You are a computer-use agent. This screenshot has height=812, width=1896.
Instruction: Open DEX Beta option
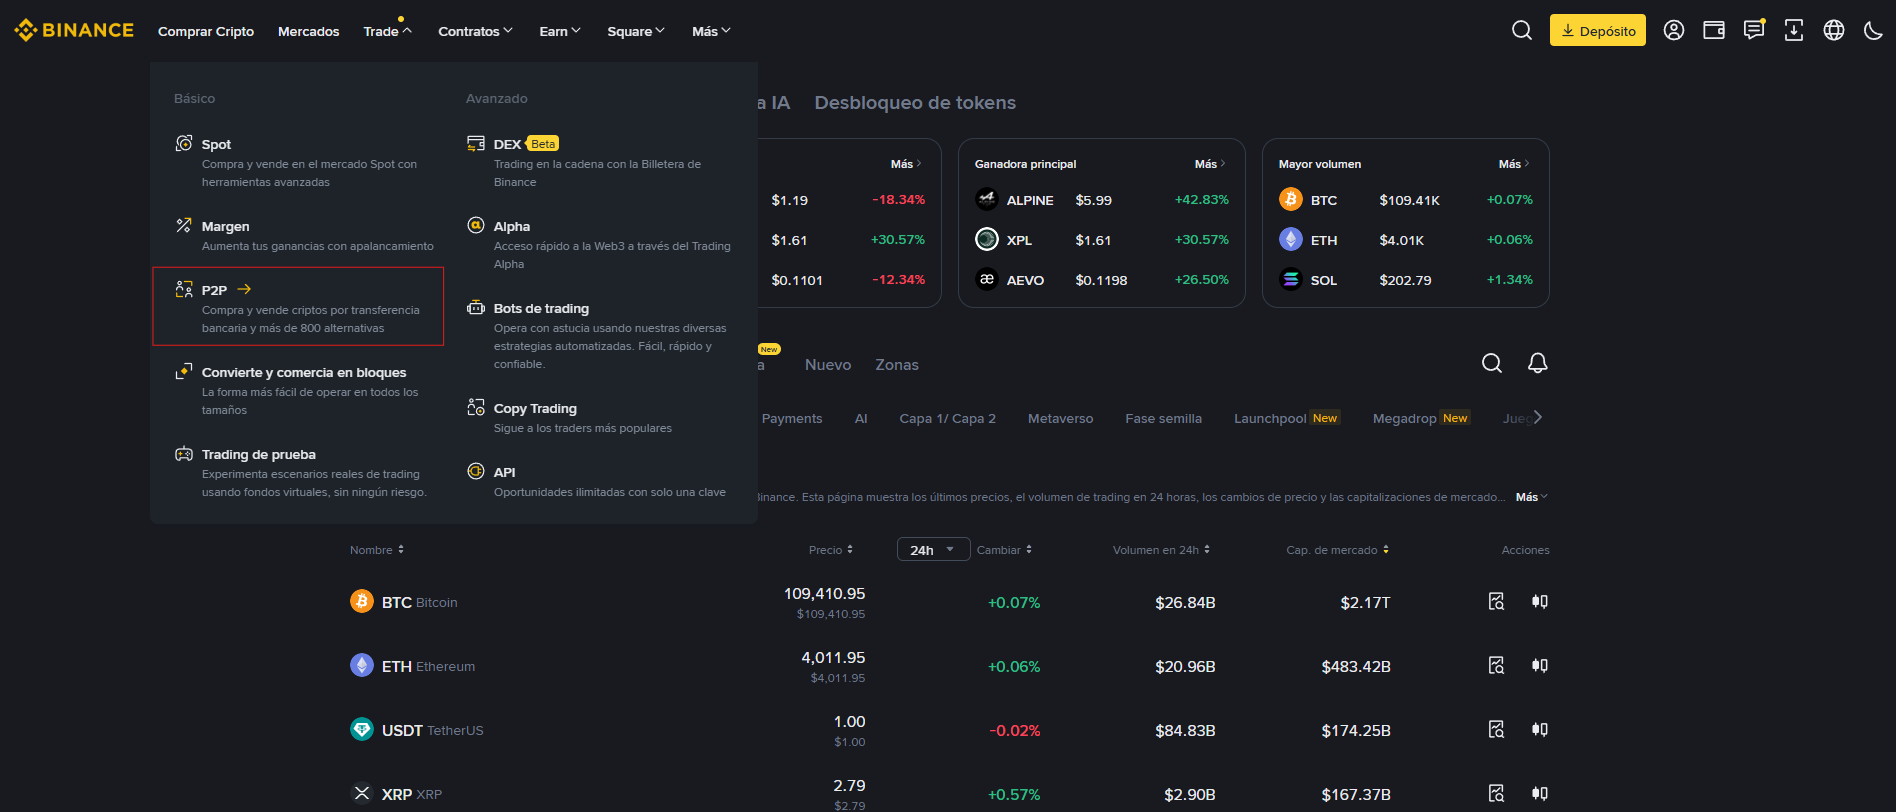[598, 162]
